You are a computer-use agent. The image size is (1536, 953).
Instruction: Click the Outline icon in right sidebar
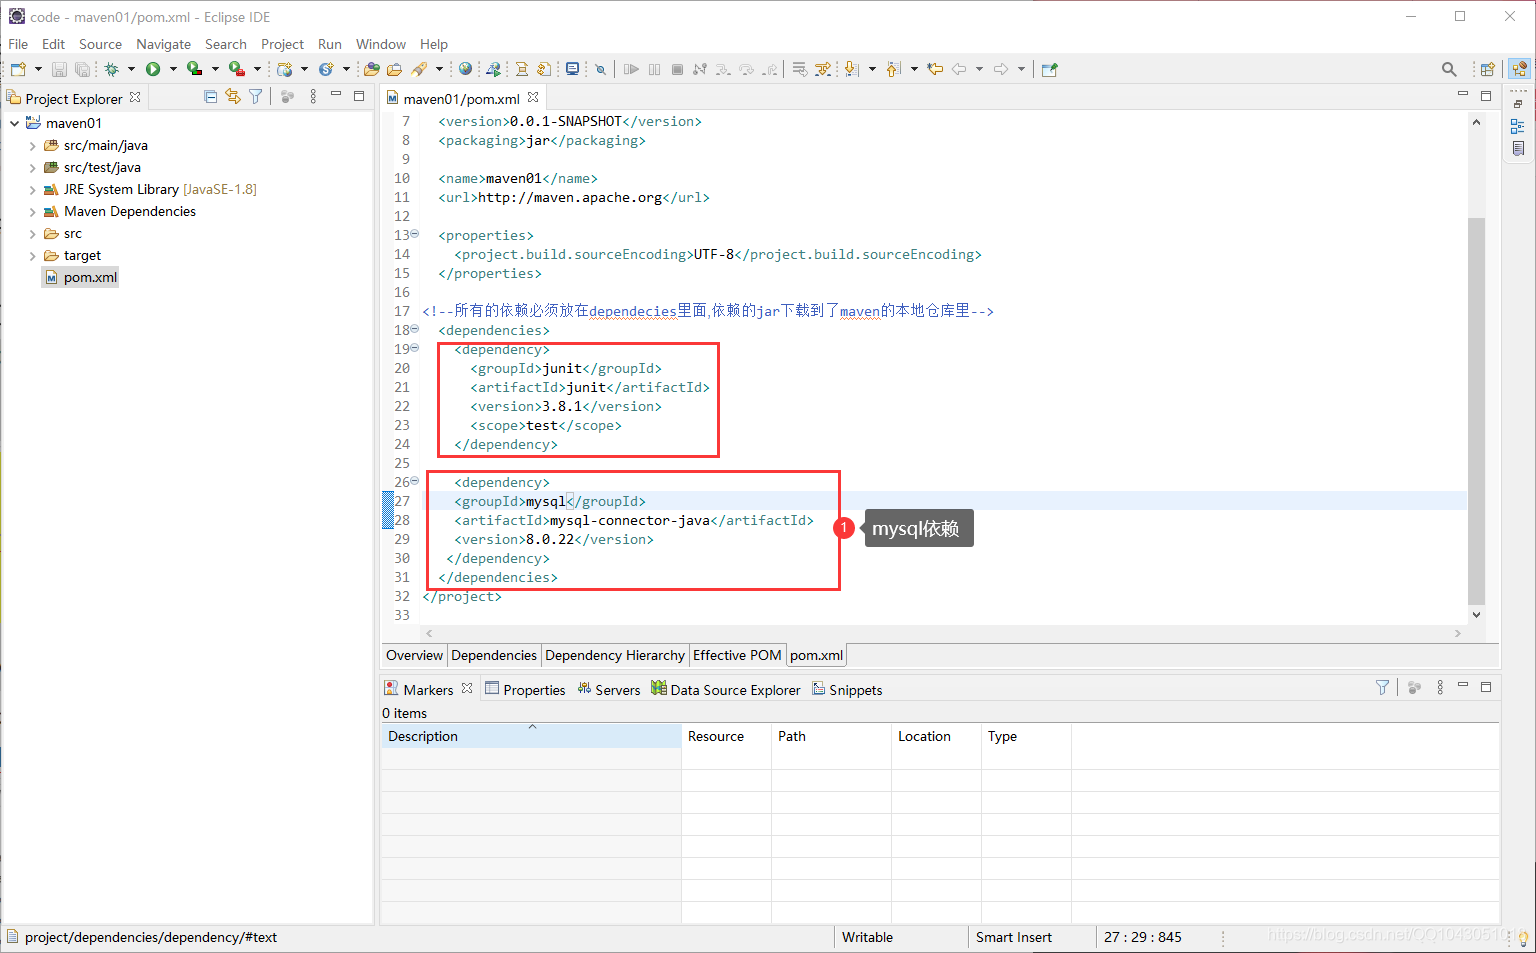1518,127
